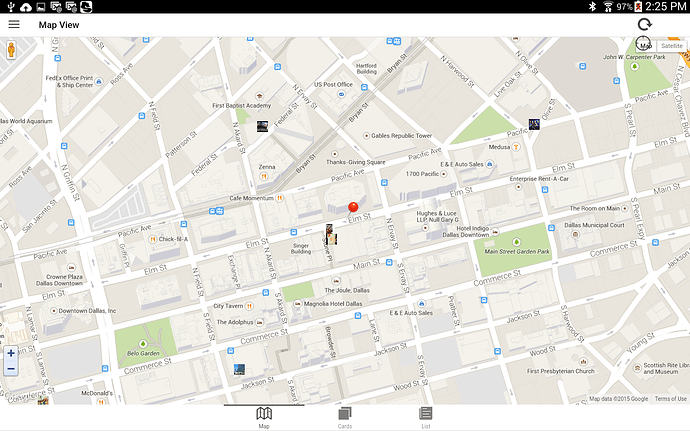The image size is (690, 431).
Task: Click the Cafe Momentum restaurant icon
Action: (x=279, y=198)
